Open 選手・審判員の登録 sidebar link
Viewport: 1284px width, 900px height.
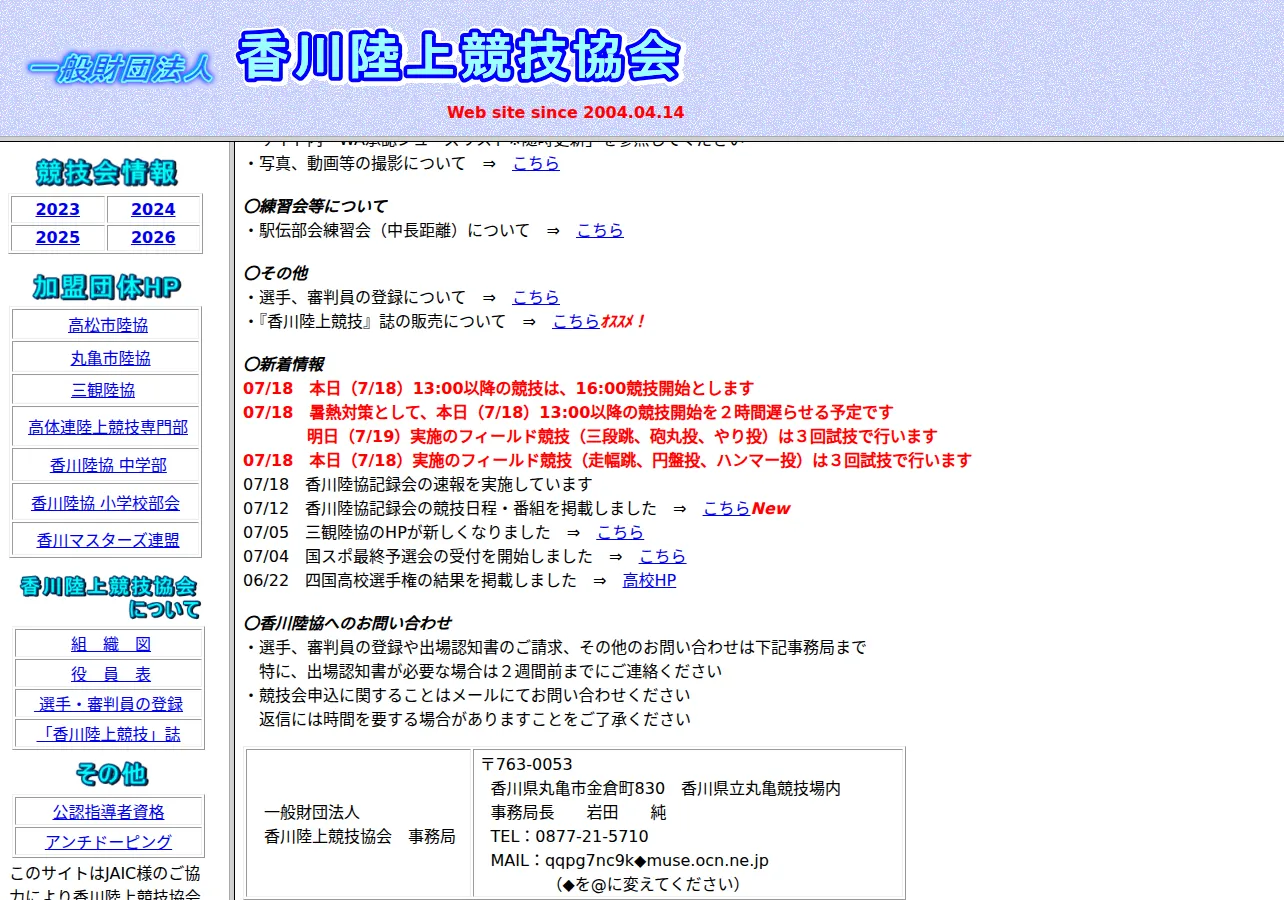111,704
